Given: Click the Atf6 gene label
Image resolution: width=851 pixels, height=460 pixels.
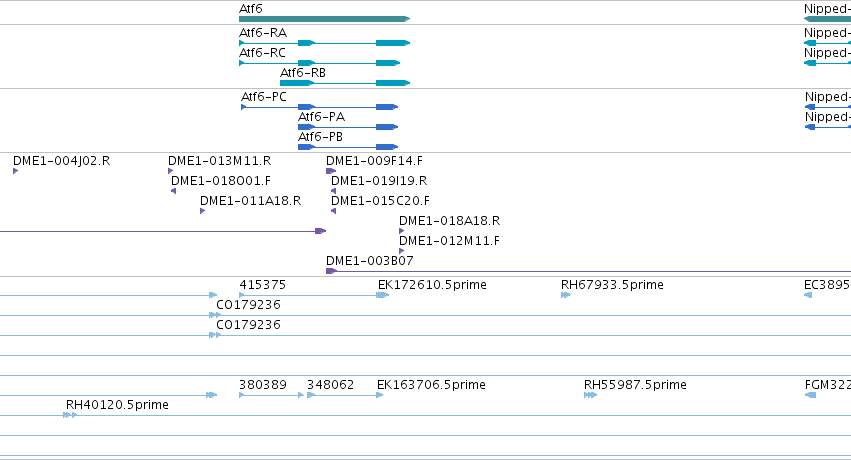Looking at the screenshot, I should click(251, 9).
